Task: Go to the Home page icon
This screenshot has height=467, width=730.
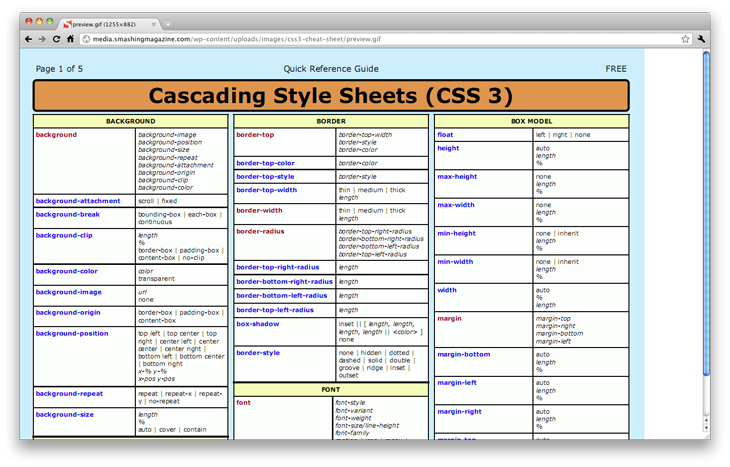Action: pyautogui.click(x=70, y=39)
